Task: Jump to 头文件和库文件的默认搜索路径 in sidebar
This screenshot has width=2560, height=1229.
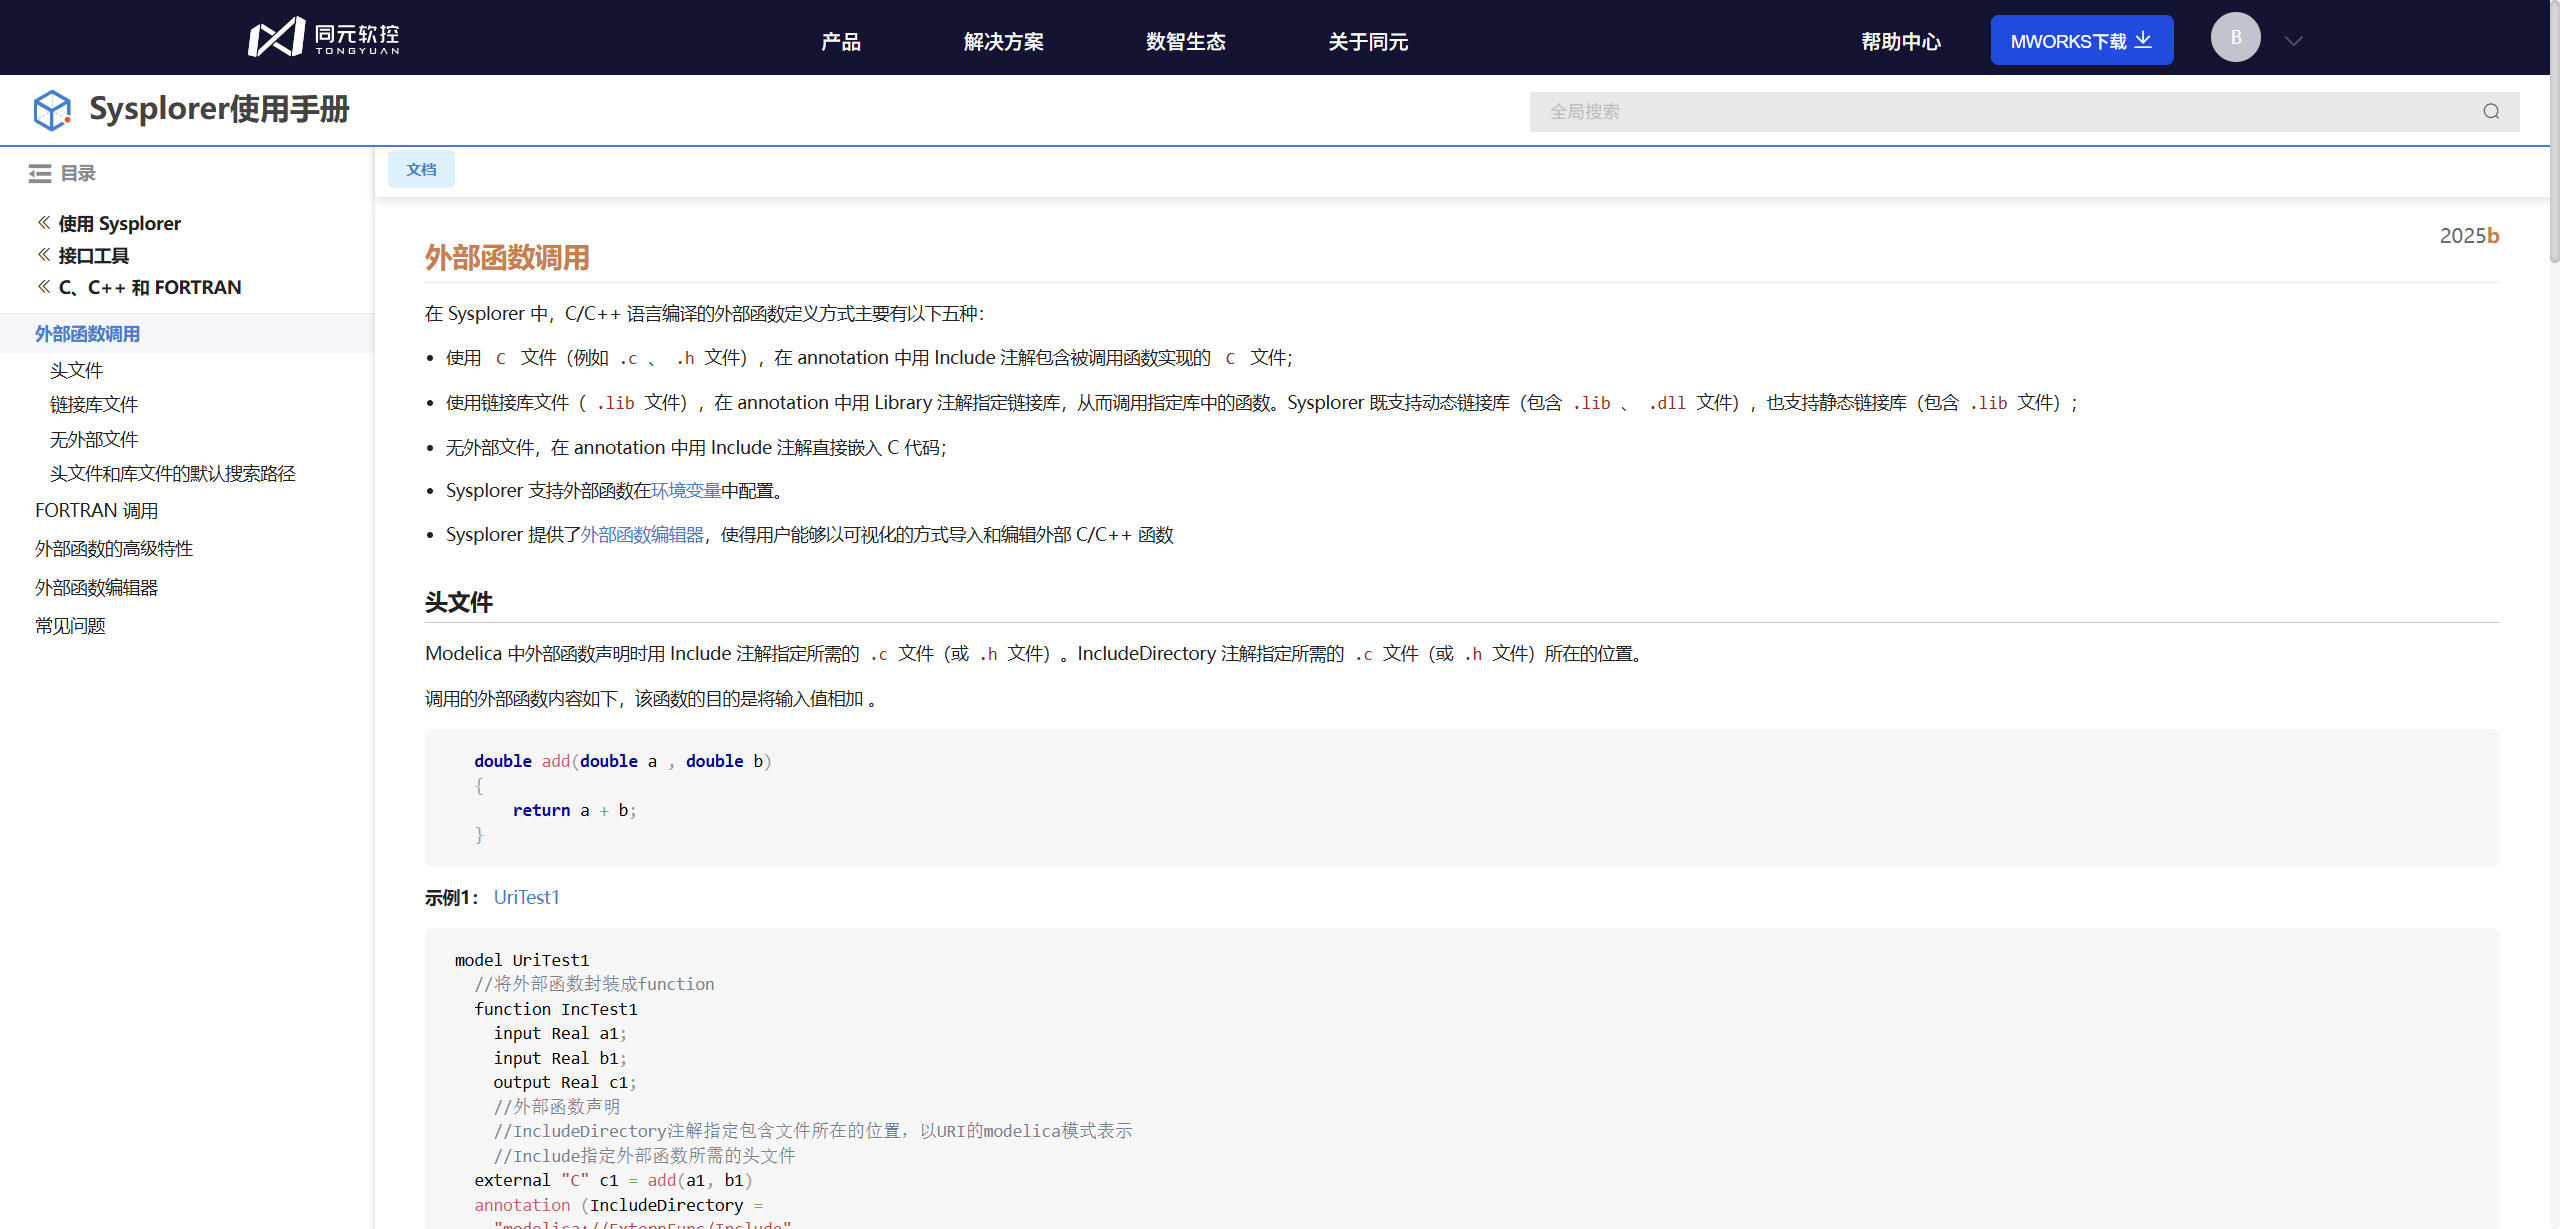Action: (173, 473)
